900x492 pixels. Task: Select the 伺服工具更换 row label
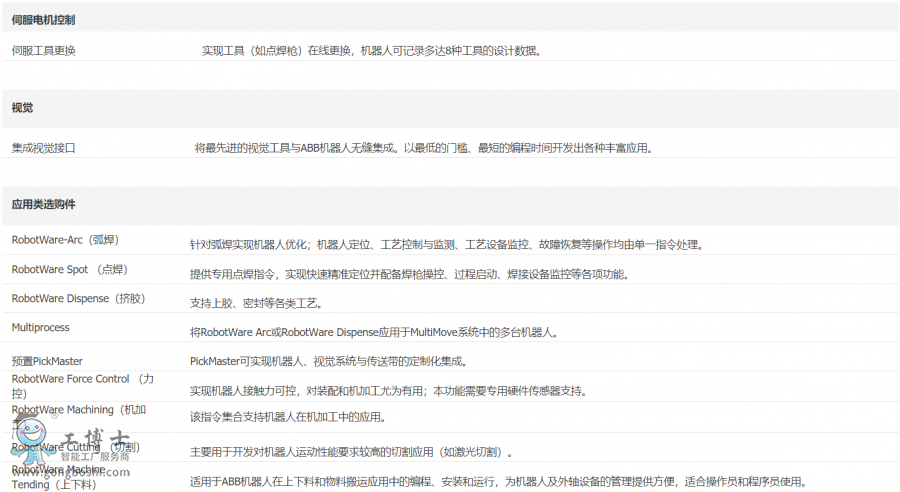(x=44, y=51)
